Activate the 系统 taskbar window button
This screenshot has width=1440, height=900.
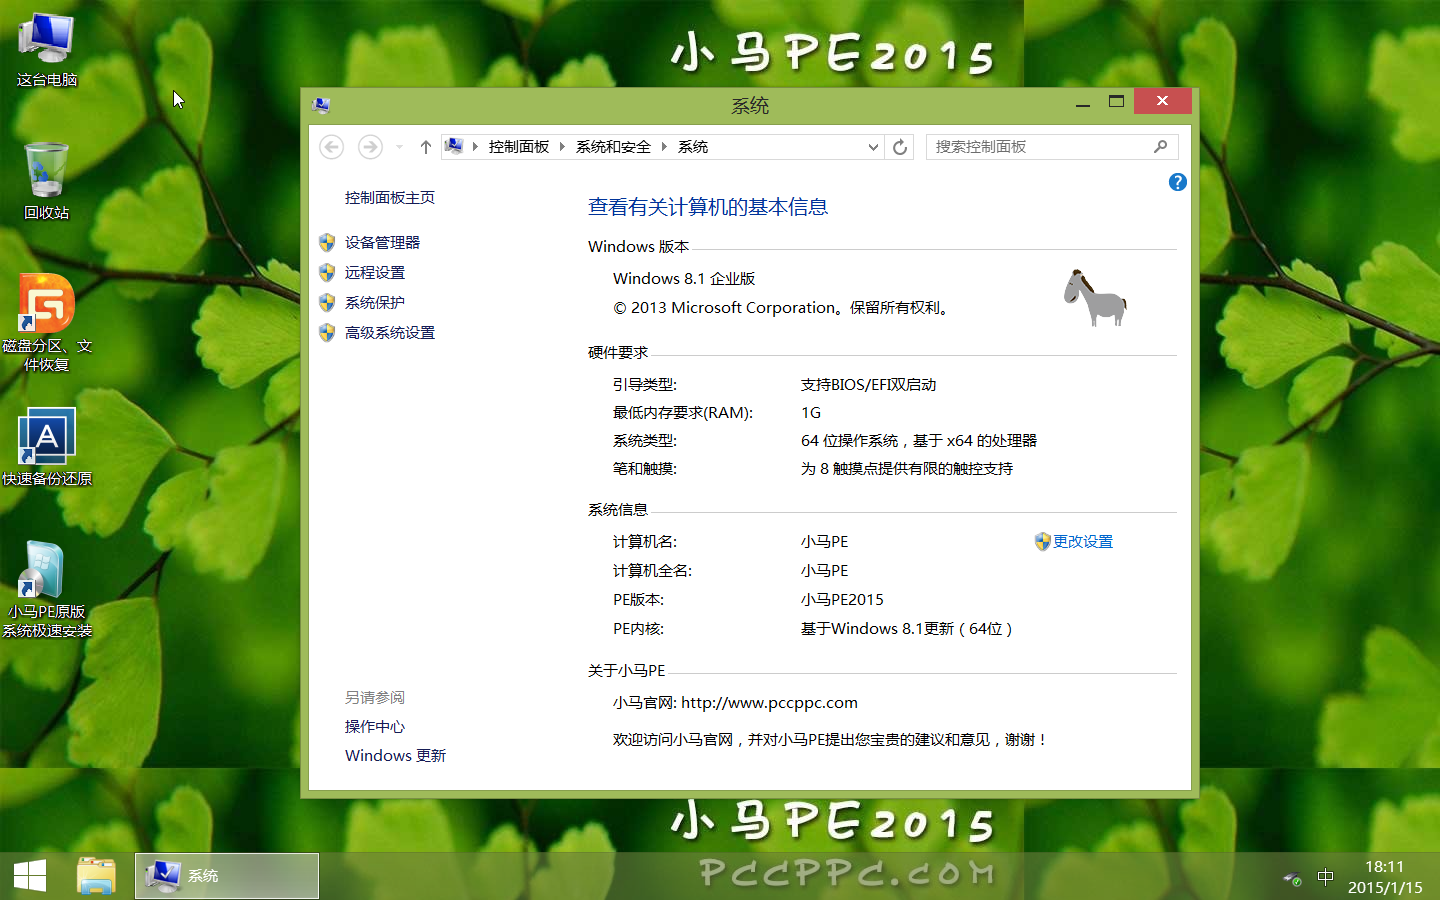coord(227,876)
